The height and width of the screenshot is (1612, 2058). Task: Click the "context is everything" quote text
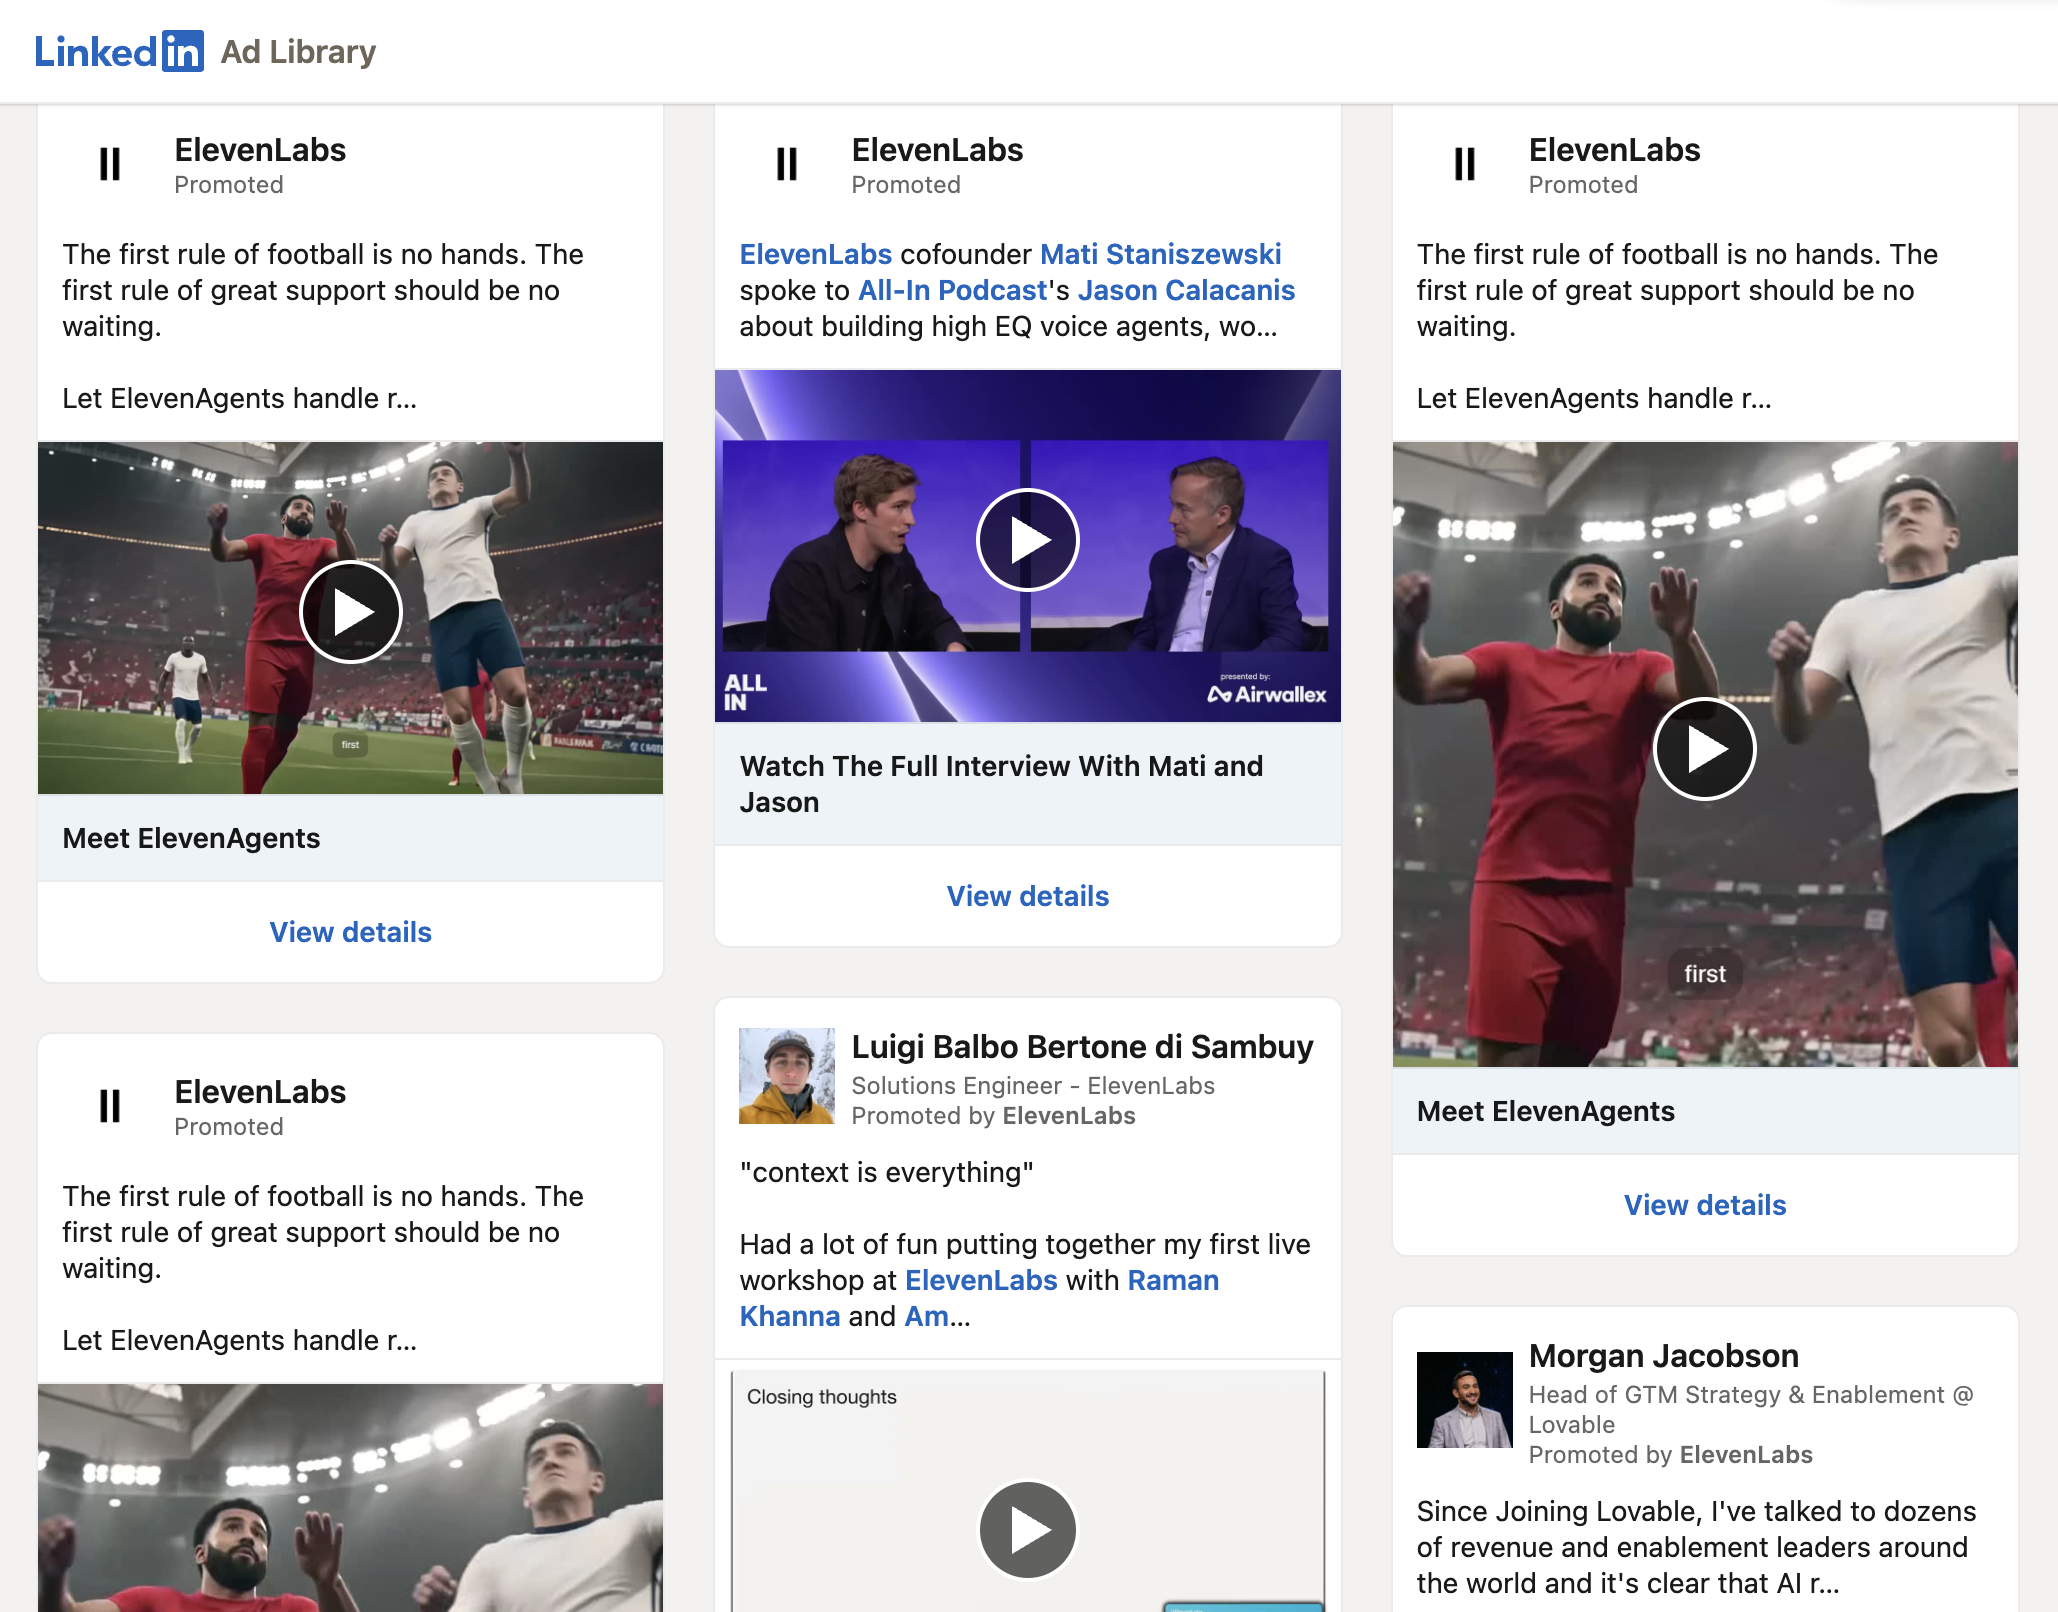click(x=887, y=1172)
